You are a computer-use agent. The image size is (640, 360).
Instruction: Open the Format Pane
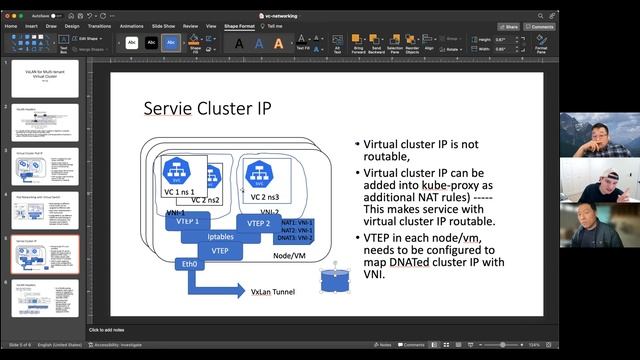[x=541, y=44]
